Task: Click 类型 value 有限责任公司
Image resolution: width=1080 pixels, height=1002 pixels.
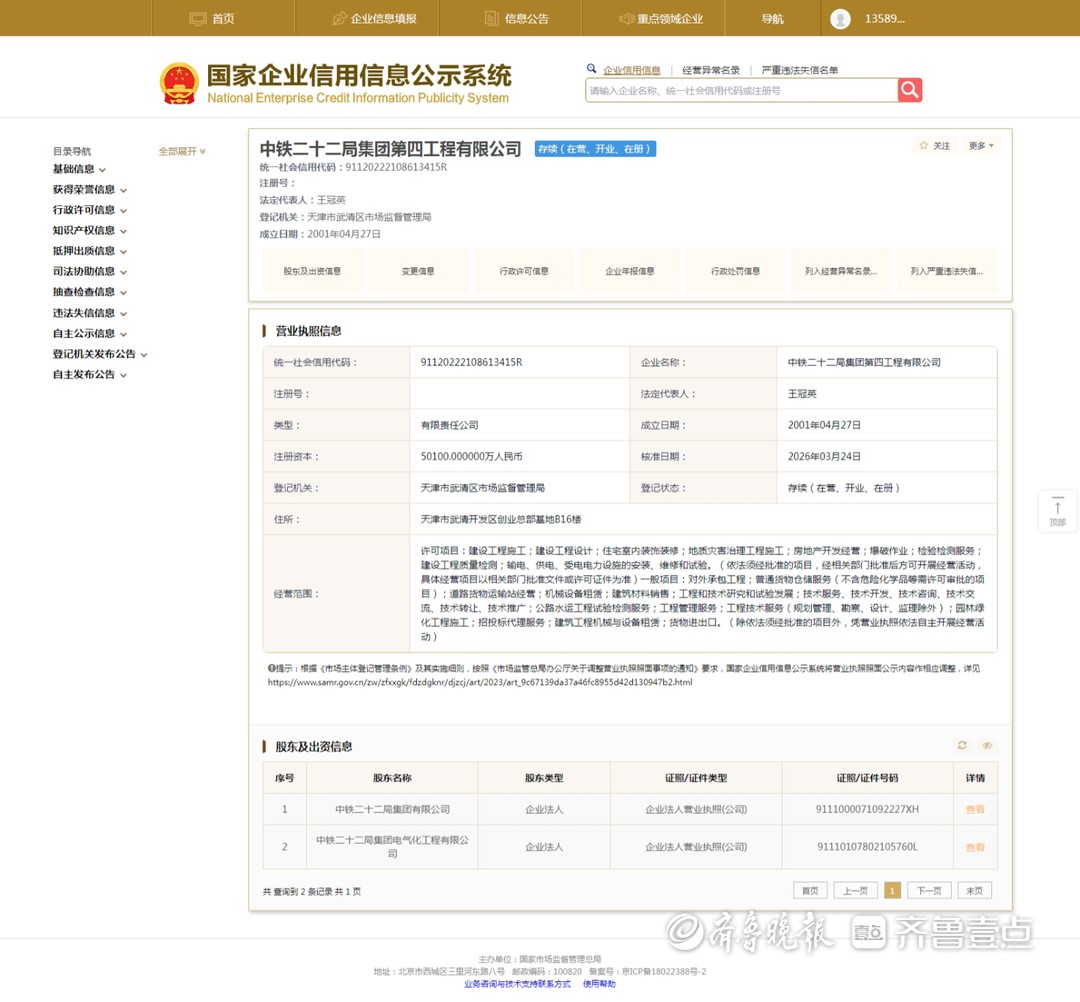Action: [449, 425]
